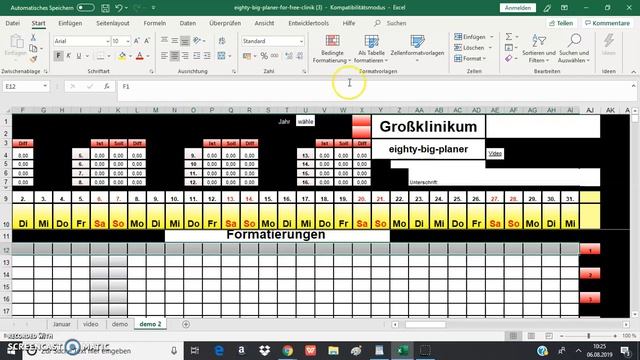640x360 pixels.
Task: Click the fill color bucket icon
Action: [122, 56]
